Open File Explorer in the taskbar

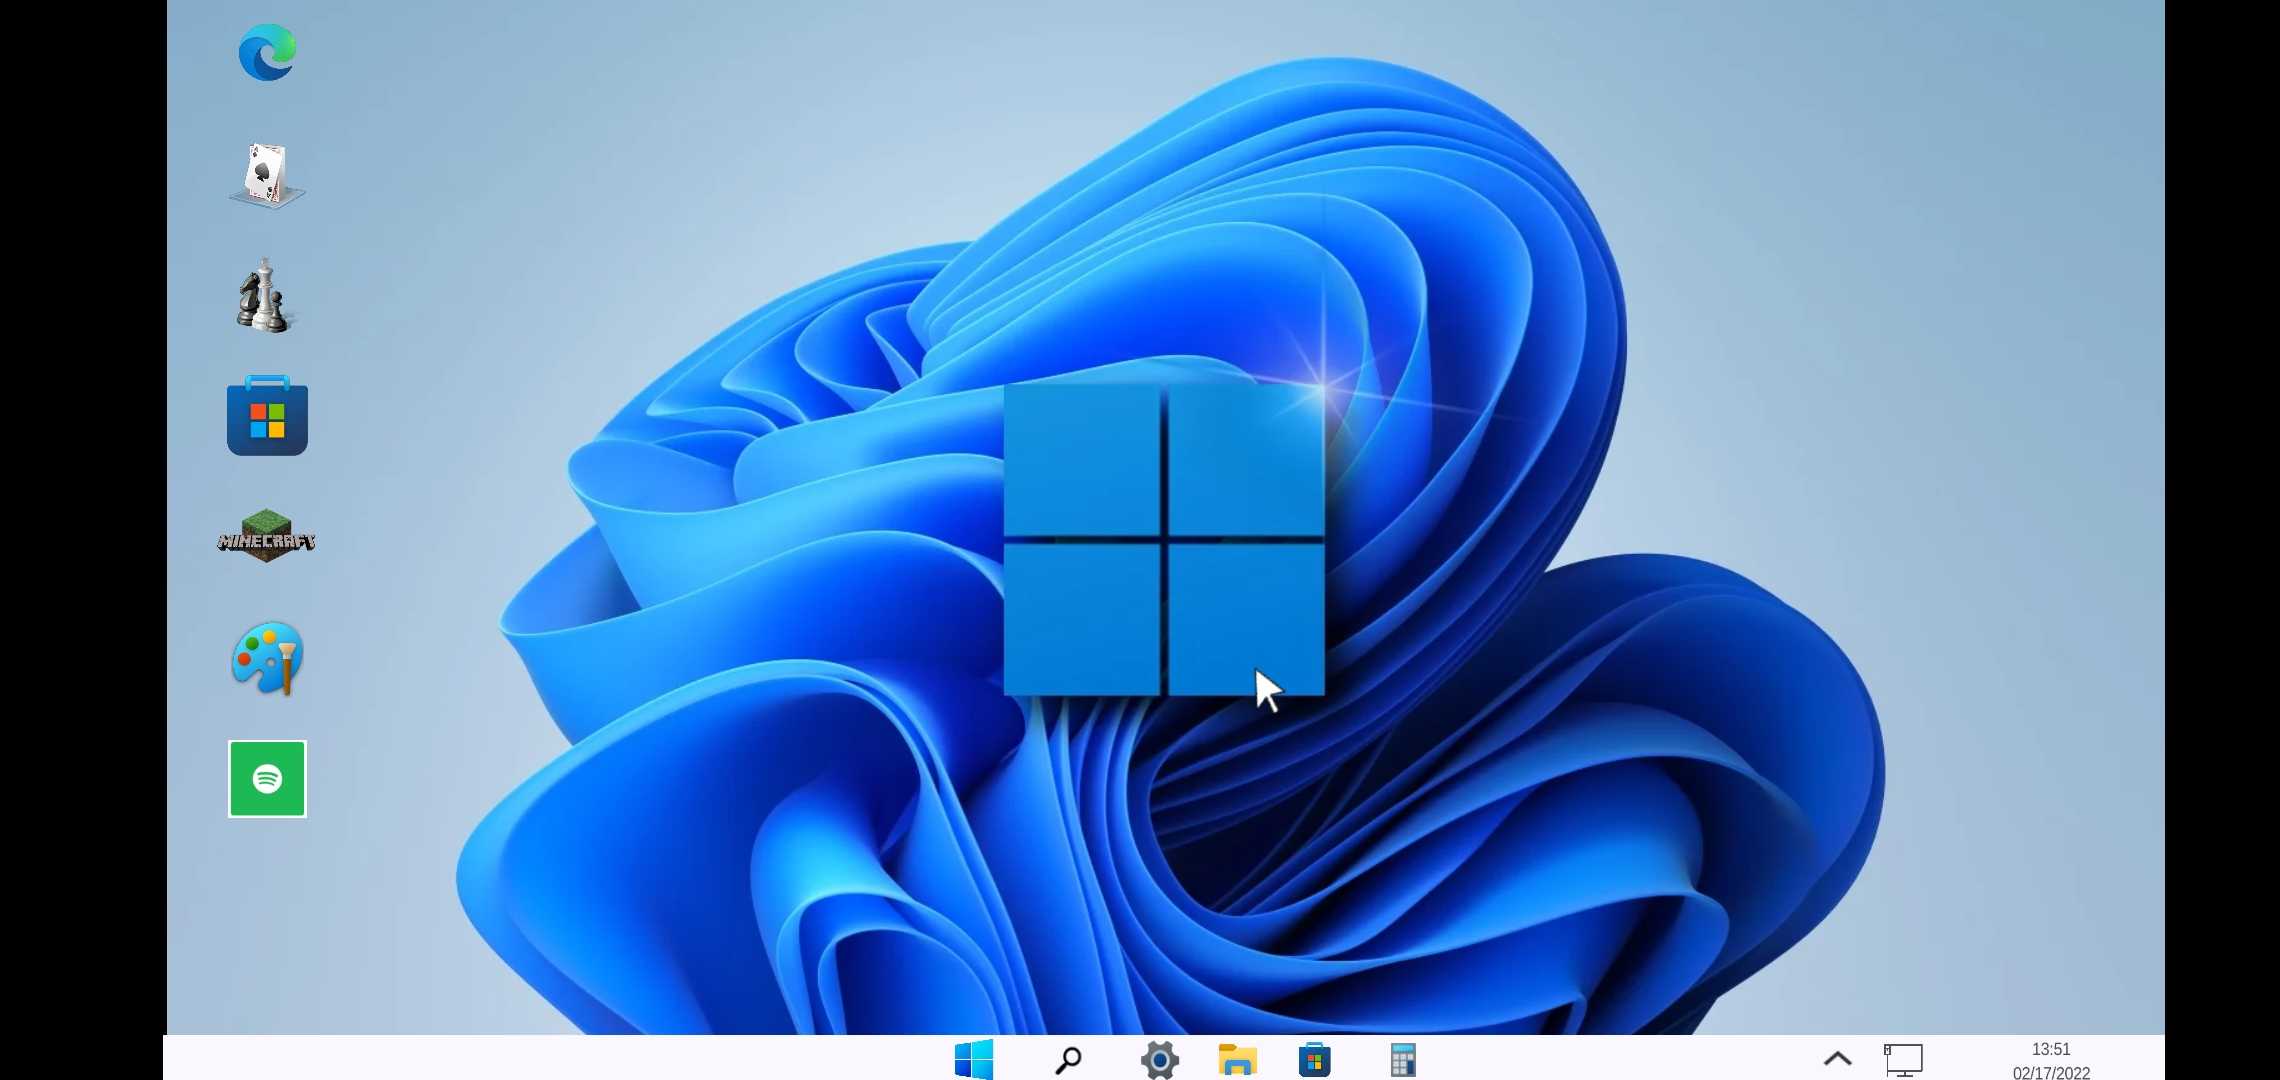(x=1237, y=1058)
